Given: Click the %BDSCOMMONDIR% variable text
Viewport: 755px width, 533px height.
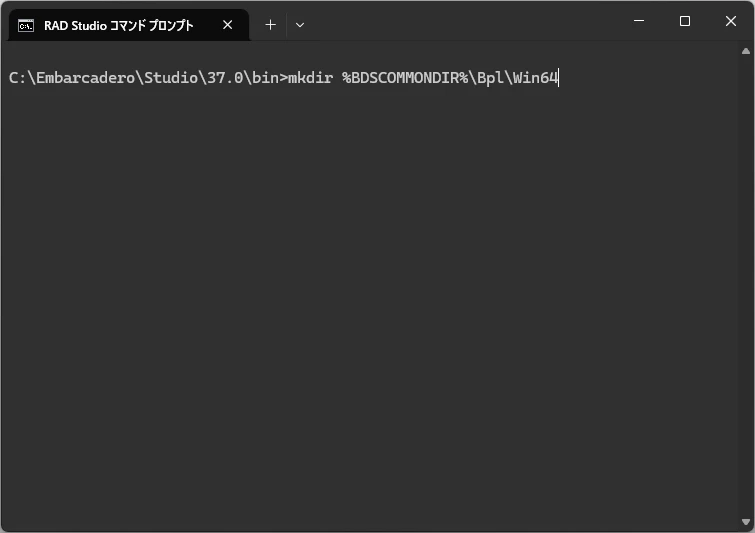Looking at the screenshot, I should 405,78.
